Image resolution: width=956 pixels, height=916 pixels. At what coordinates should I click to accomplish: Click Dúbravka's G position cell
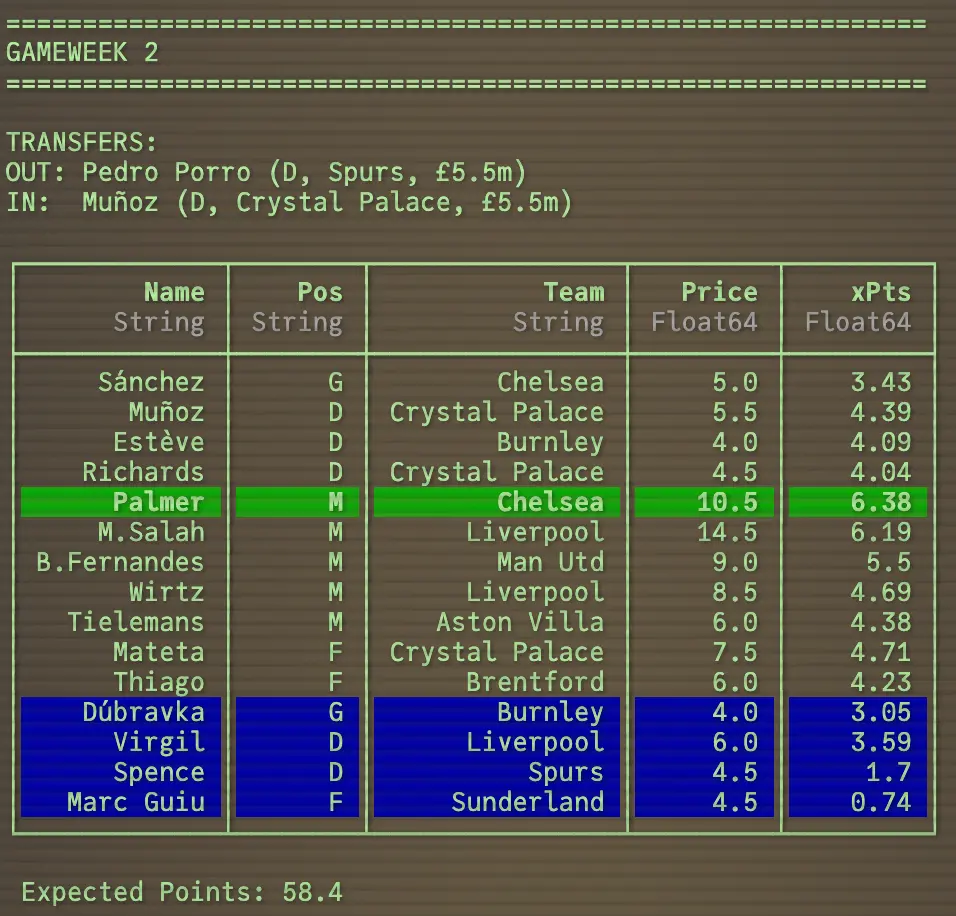coord(298,712)
